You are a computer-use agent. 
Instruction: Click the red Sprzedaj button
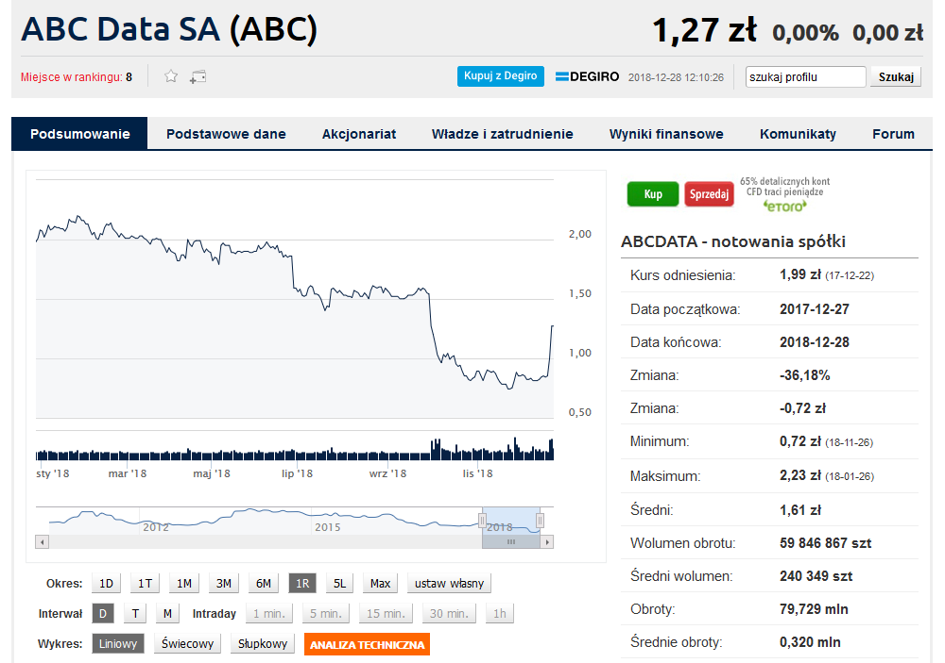[x=709, y=194]
